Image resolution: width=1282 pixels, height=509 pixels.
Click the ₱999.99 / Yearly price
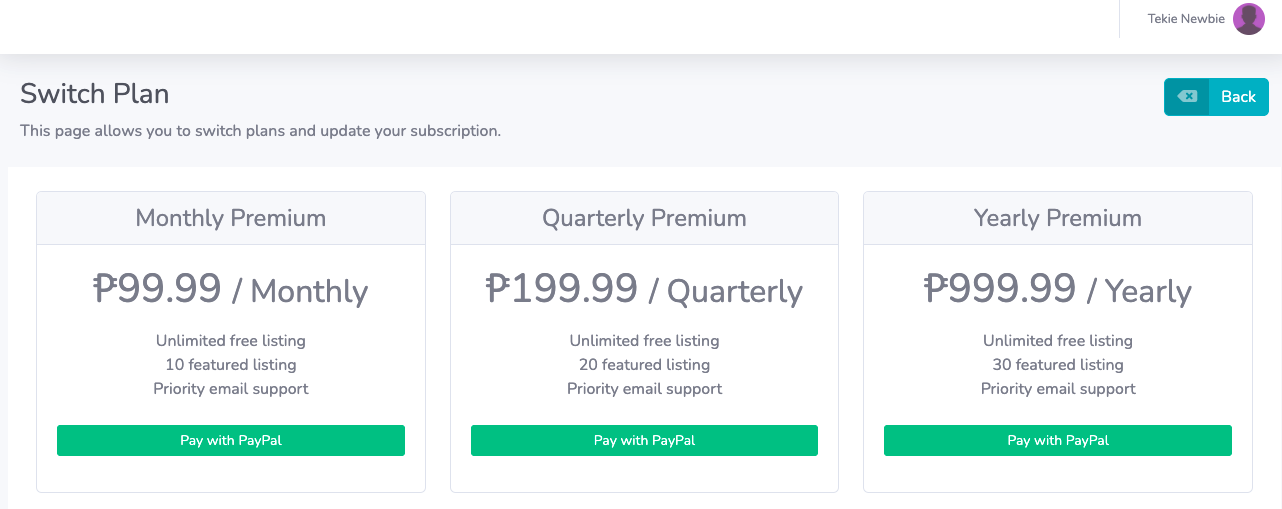tap(1058, 290)
